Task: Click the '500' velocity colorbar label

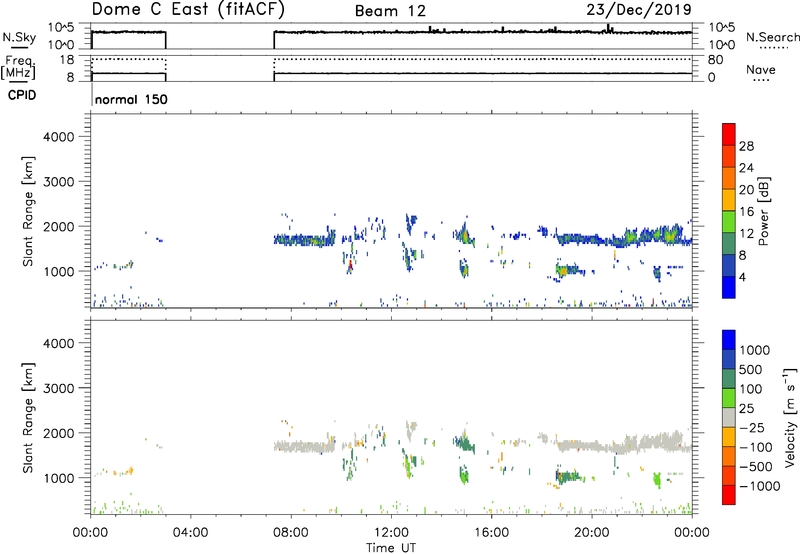Action: pyautogui.click(x=751, y=370)
